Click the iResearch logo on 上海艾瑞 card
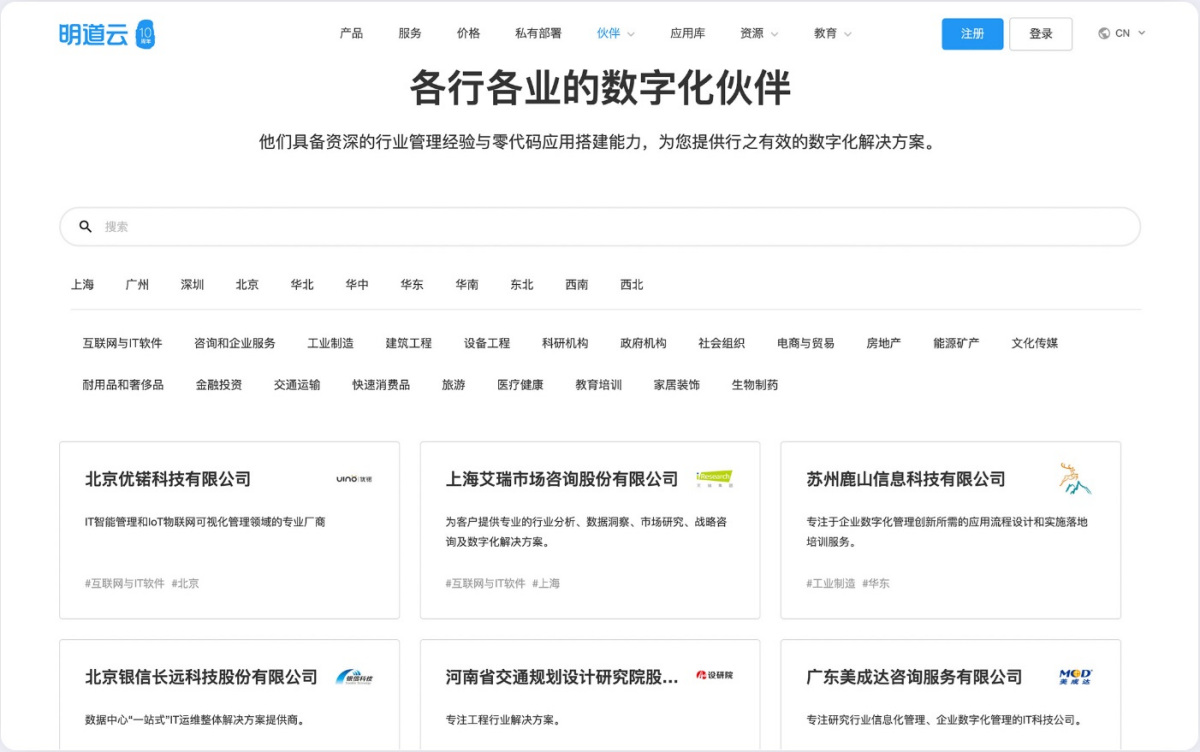Viewport: 1200px width, 752px height. [714, 479]
